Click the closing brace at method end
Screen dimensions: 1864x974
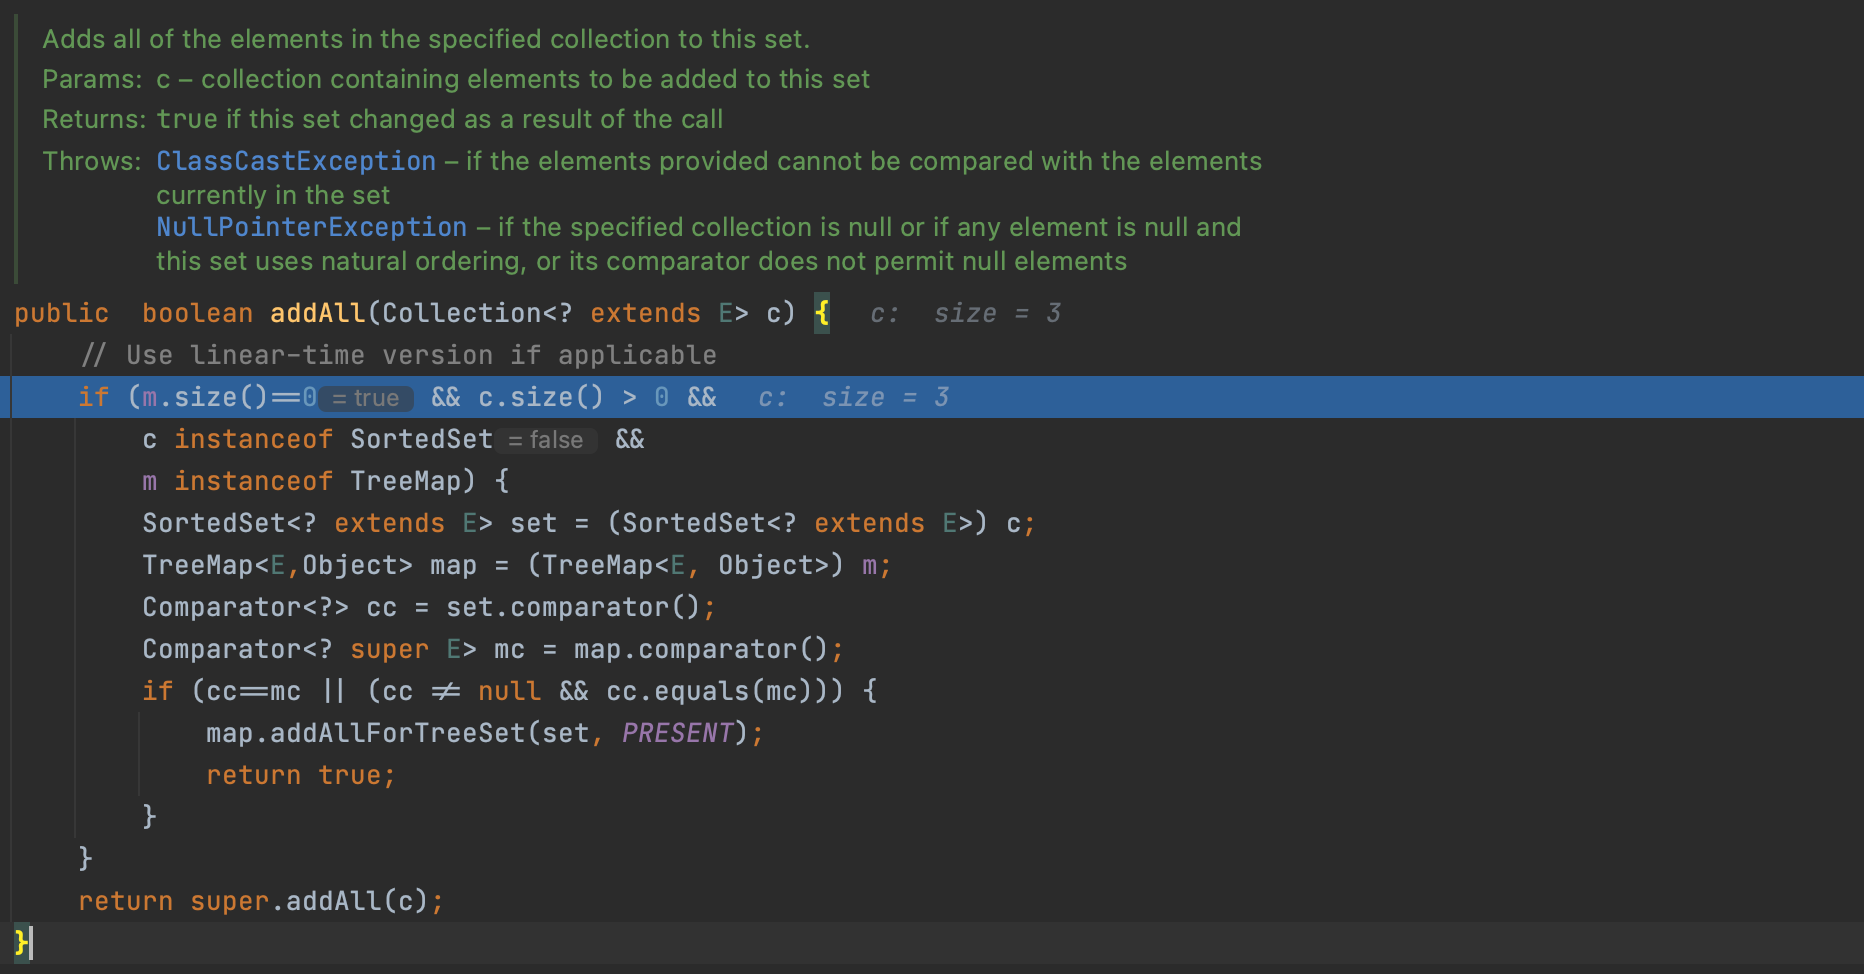[x=22, y=942]
